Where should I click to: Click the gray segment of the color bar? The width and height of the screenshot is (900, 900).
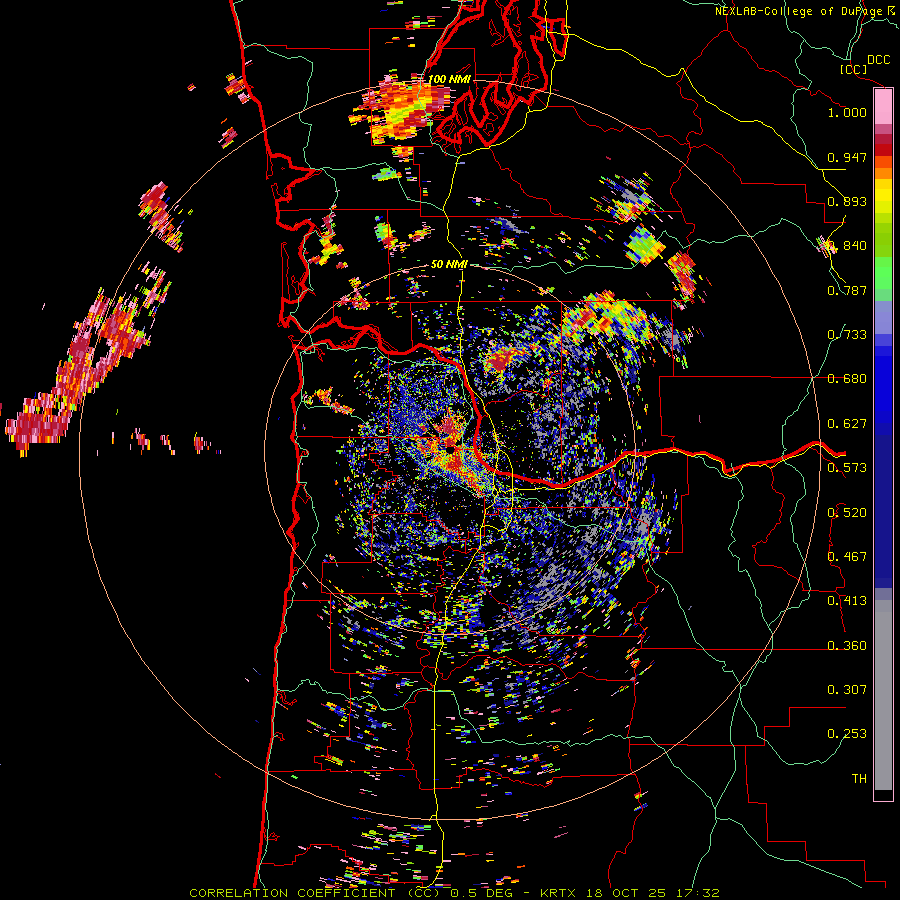883,695
